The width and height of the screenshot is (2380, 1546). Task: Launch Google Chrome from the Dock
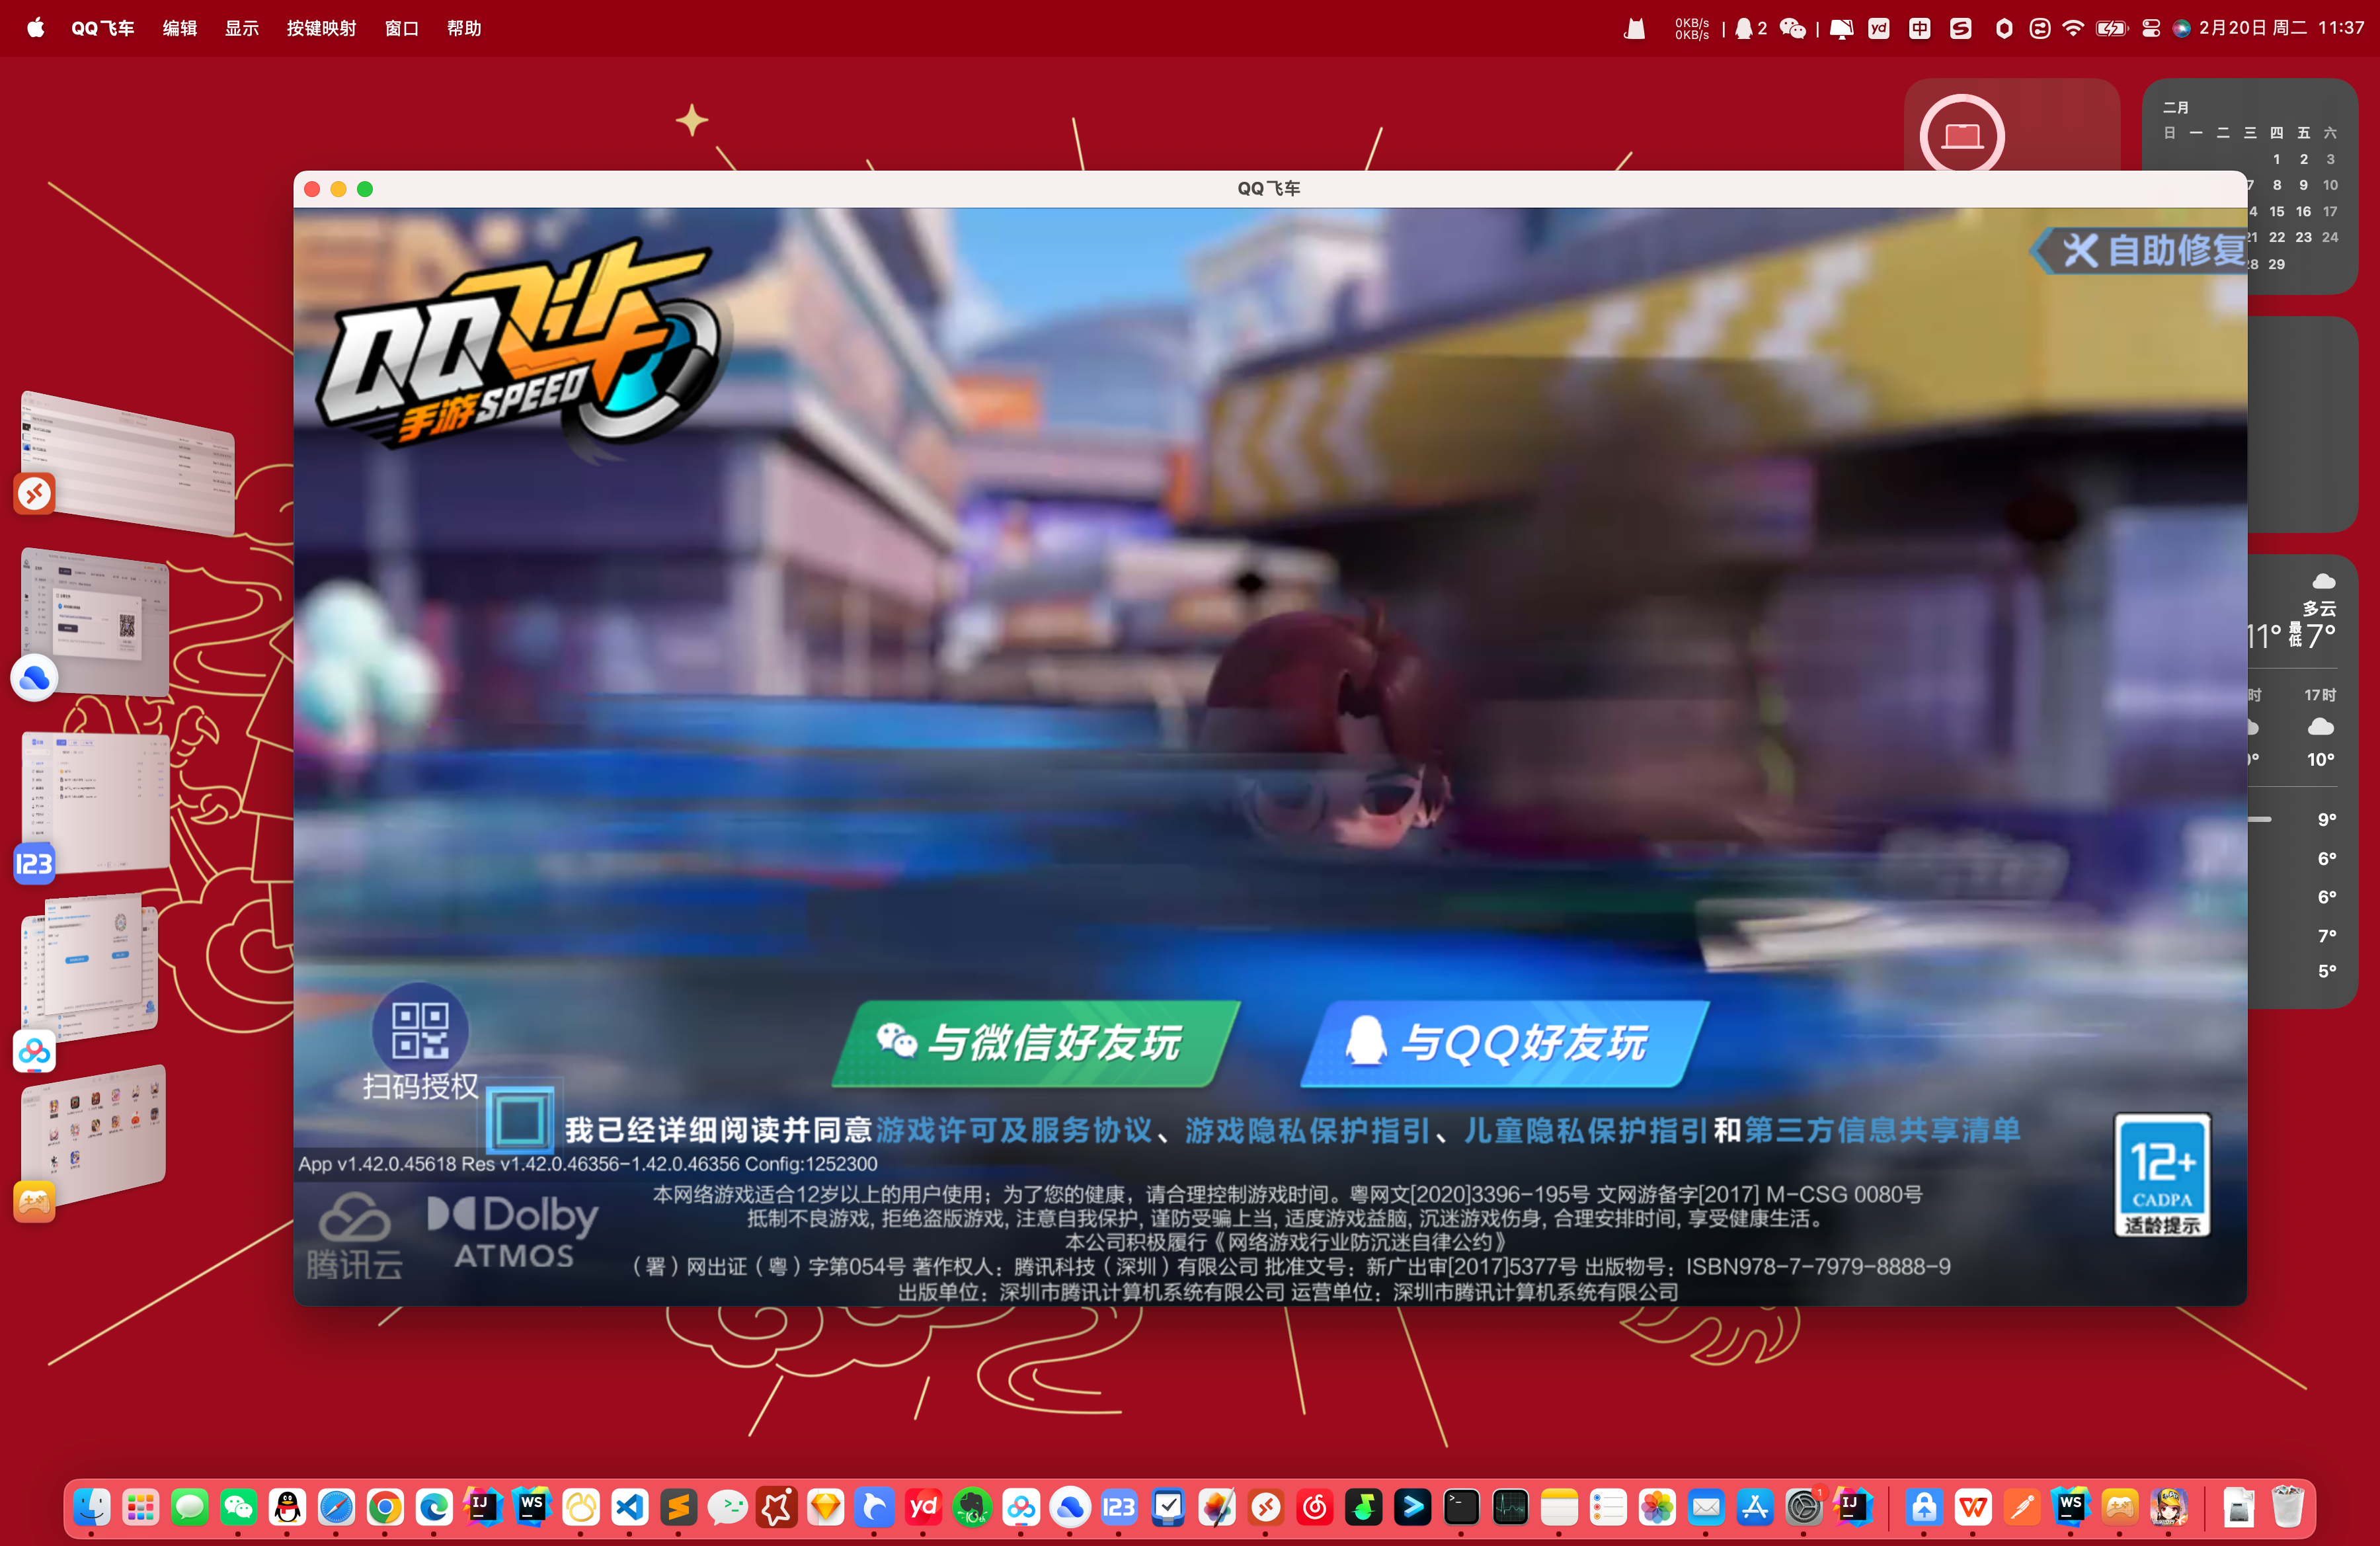click(x=385, y=1507)
